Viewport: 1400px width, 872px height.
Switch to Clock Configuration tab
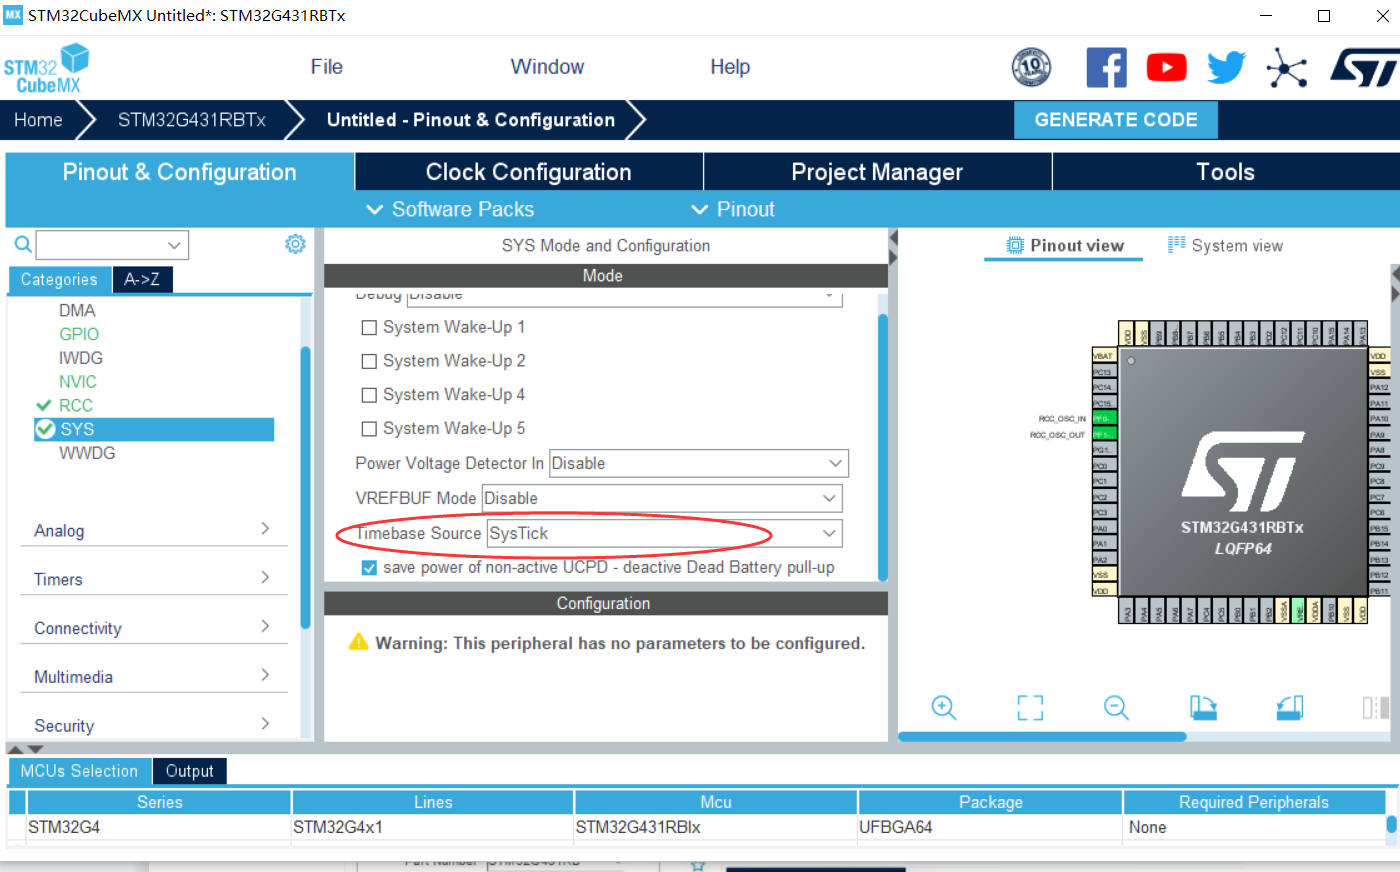click(529, 172)
